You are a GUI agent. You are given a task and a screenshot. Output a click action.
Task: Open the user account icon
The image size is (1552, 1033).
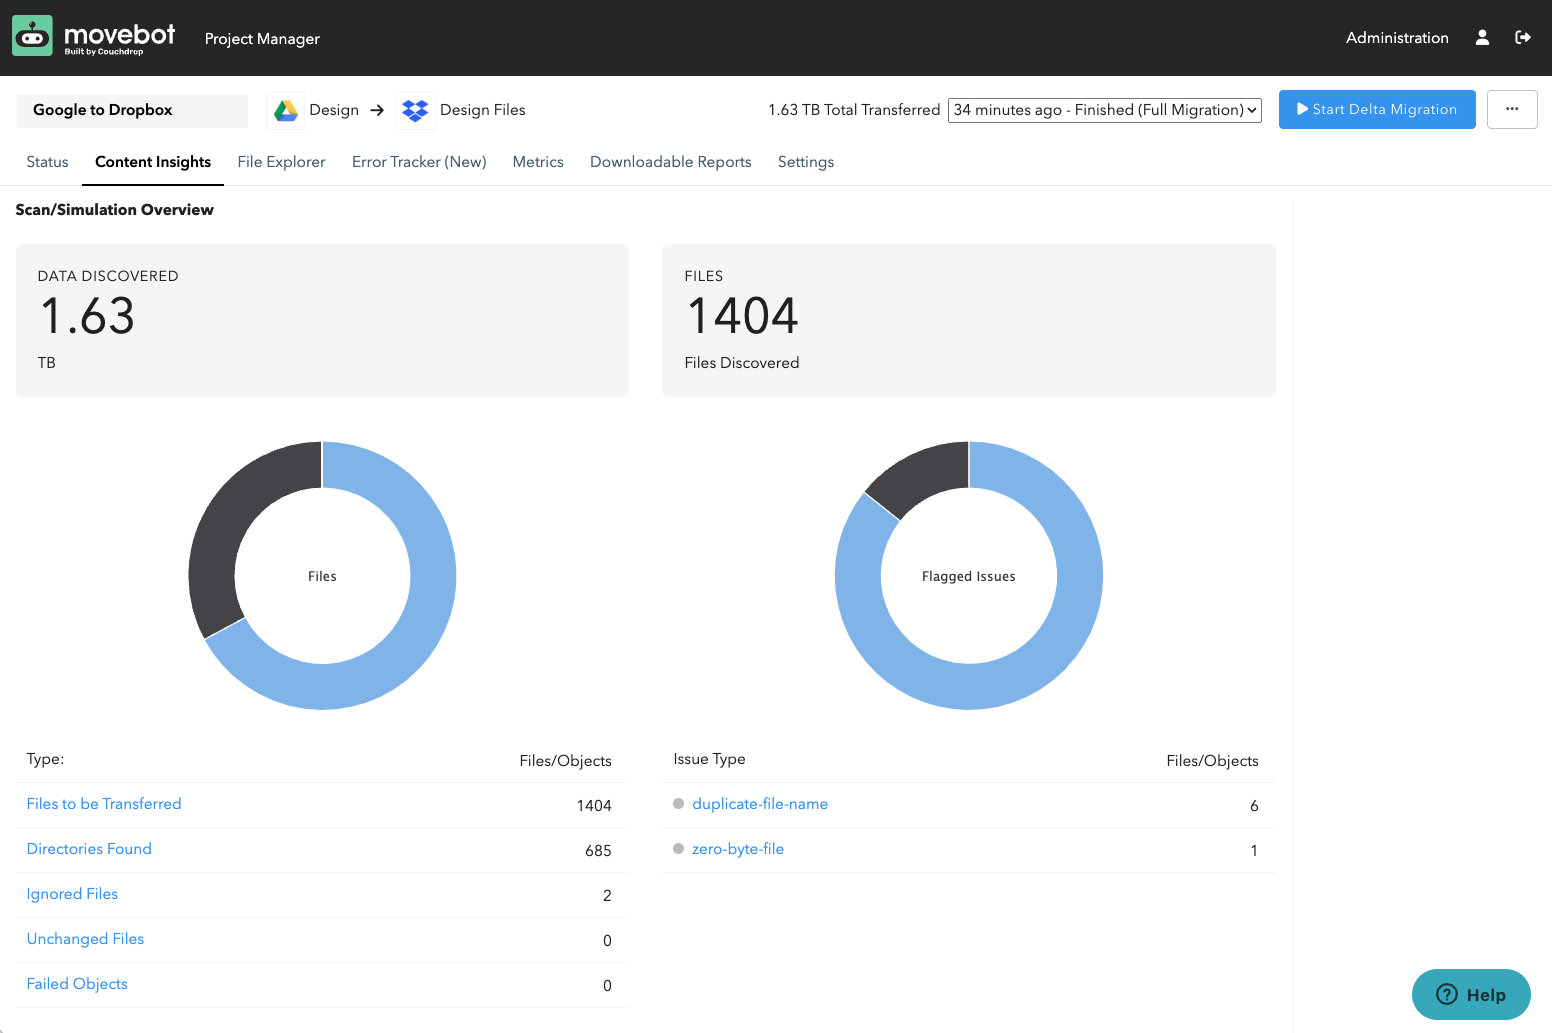pos(1482,37)
